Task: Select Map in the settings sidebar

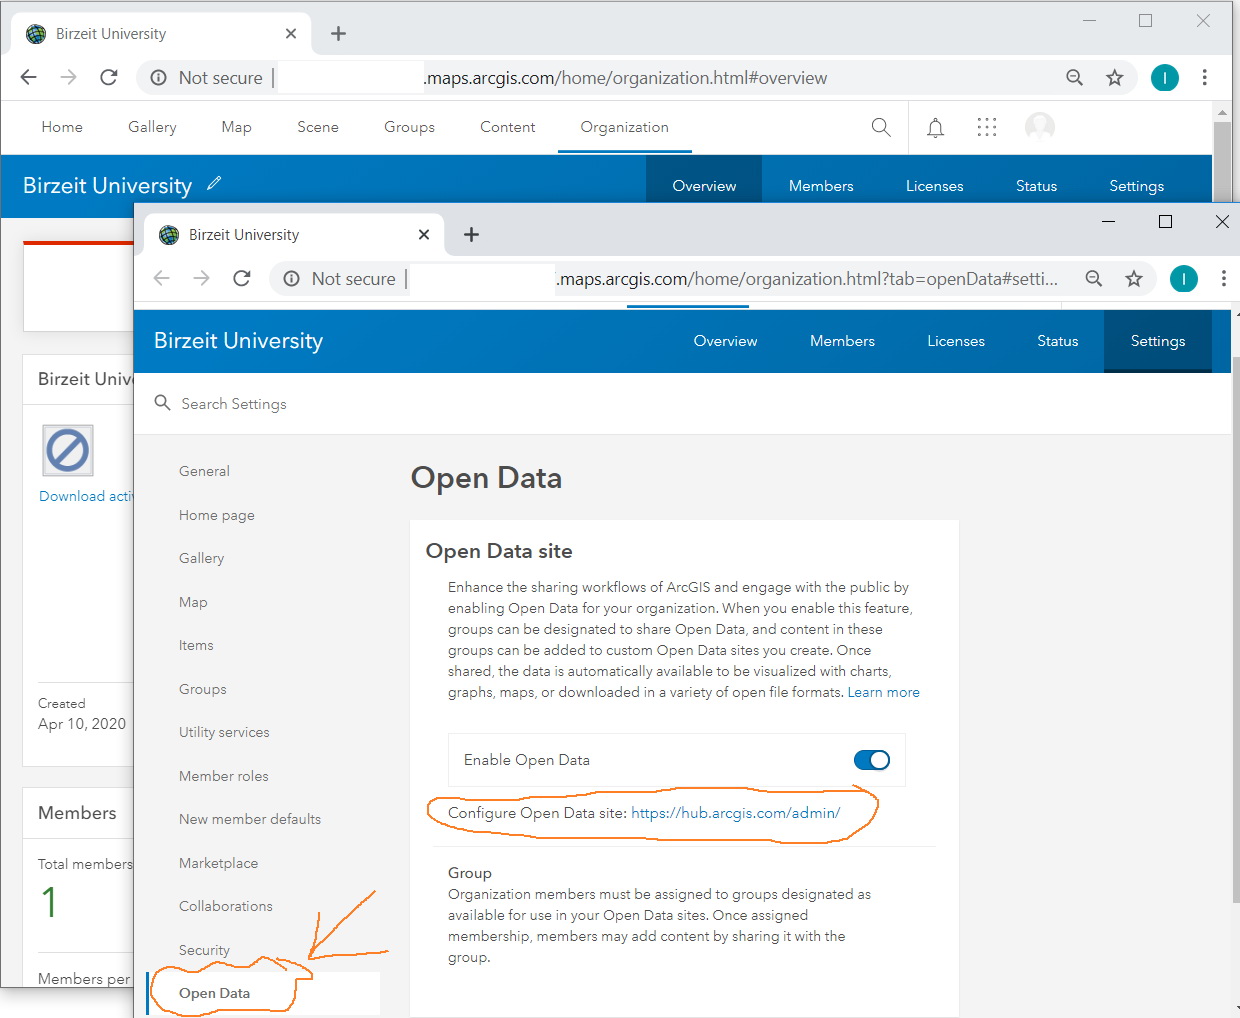Action: pos(193,602)
